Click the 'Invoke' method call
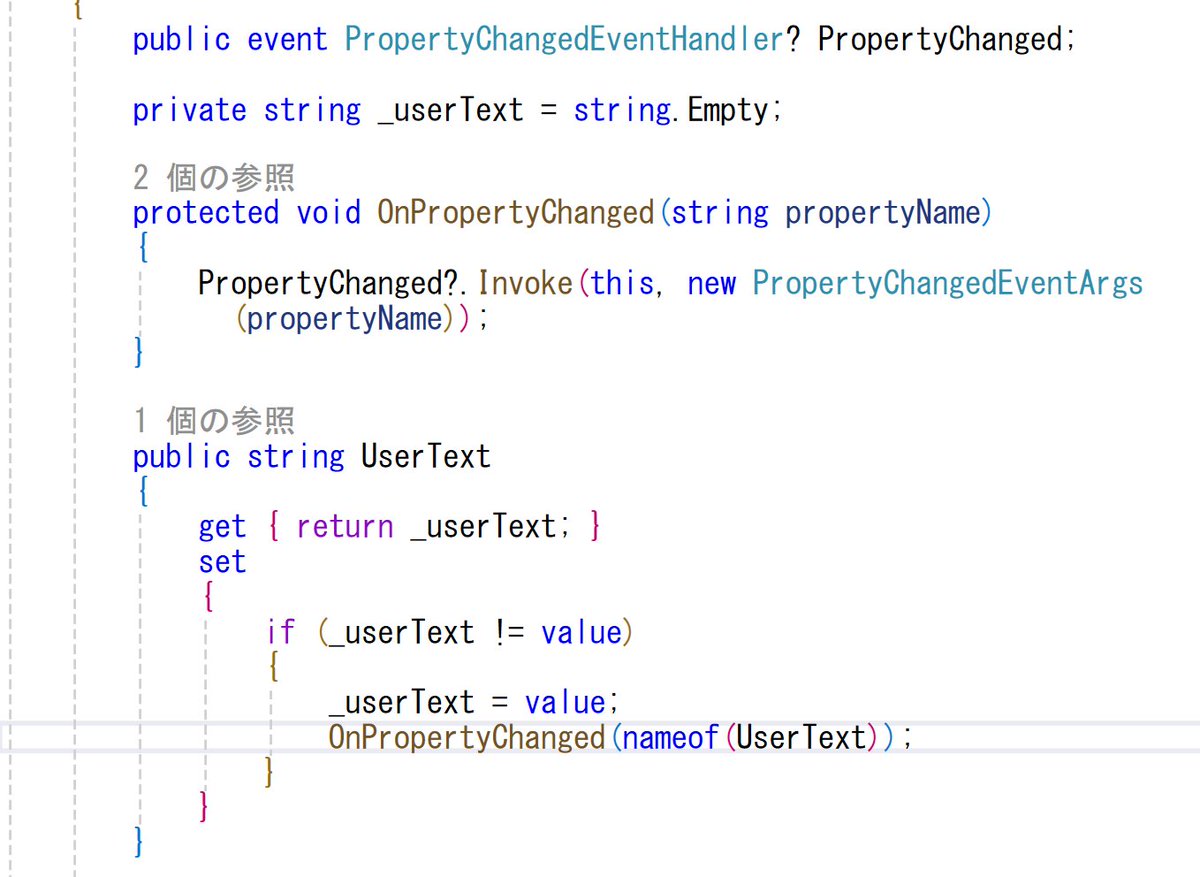1200x877 pixels. click(x=525, y=284)
